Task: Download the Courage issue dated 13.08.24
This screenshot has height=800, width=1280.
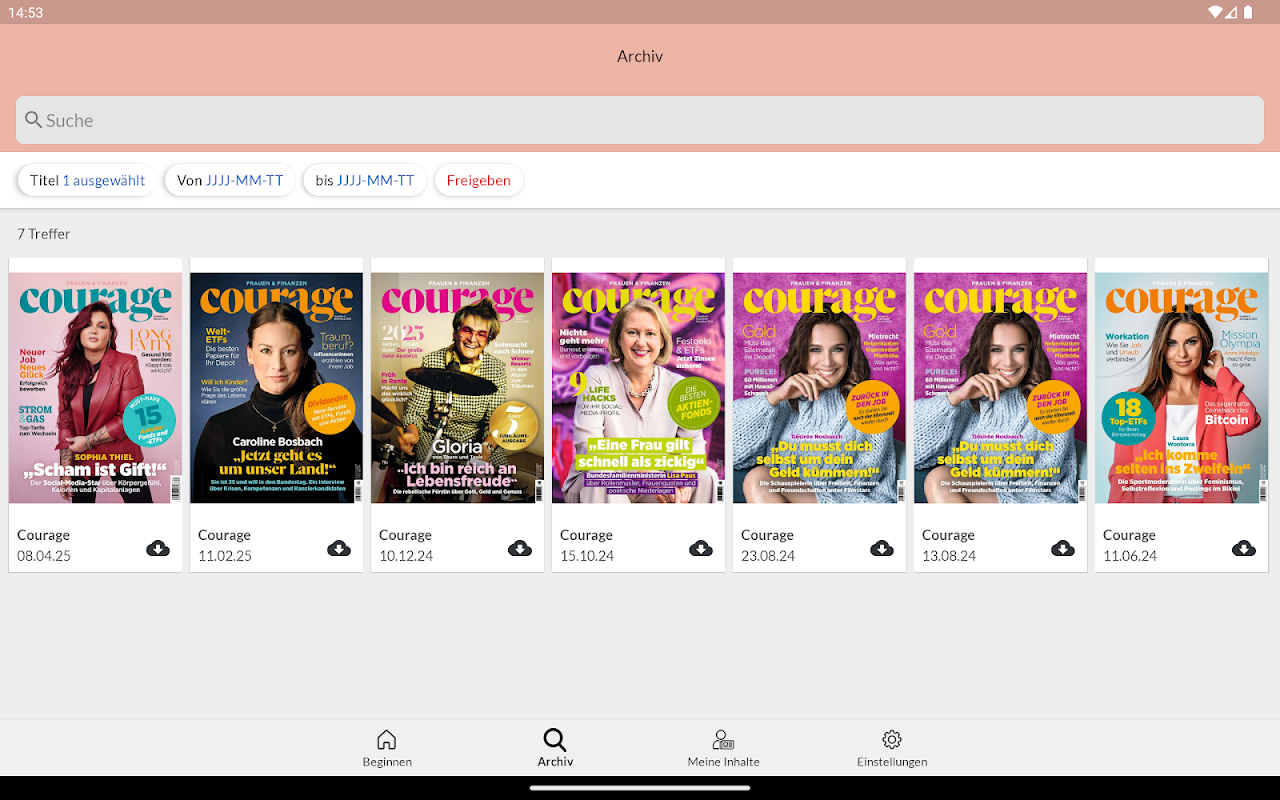Action: pos(1062,548)
